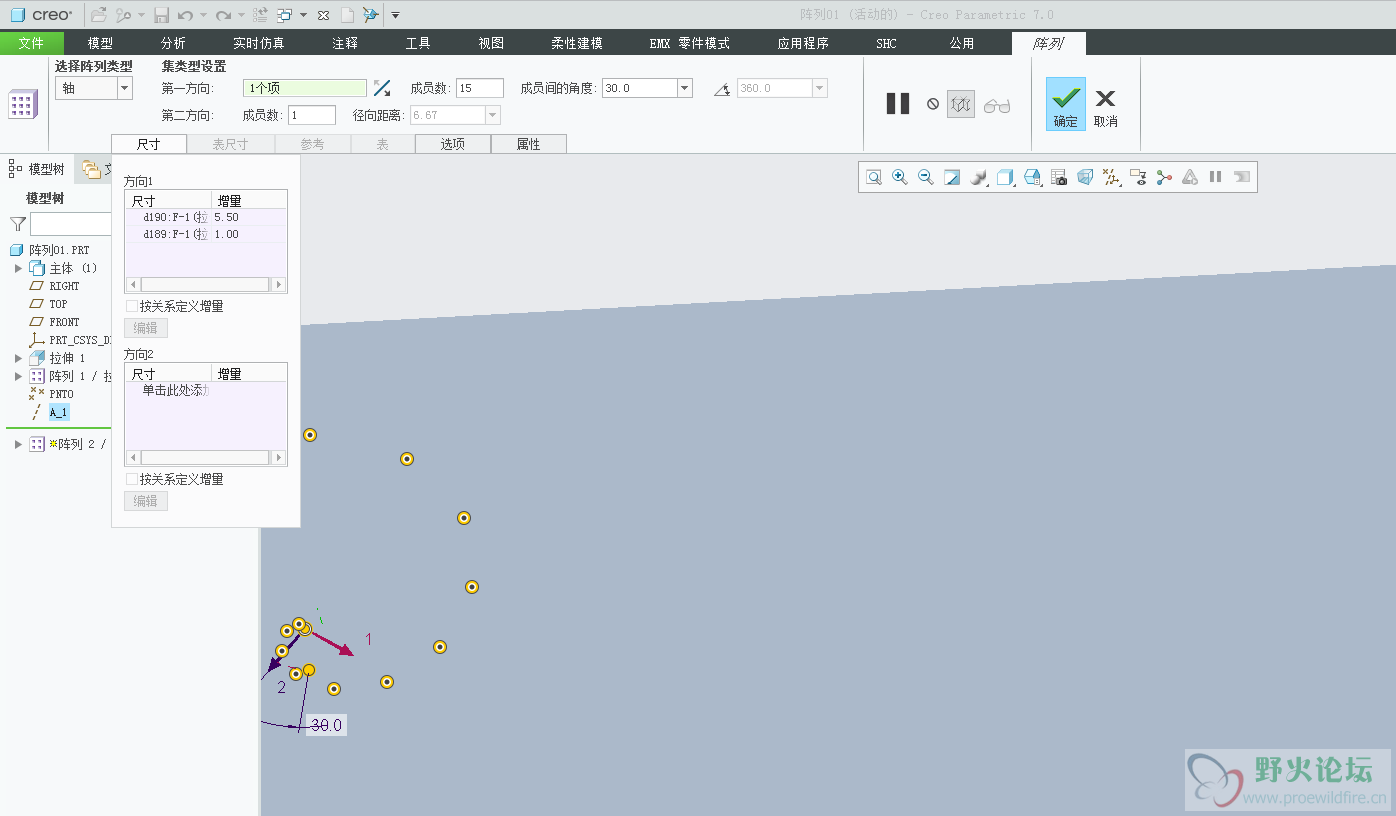Switch to the 柔性建模 ribbon tab
1396x816 pixels.
tap(577, 43)
